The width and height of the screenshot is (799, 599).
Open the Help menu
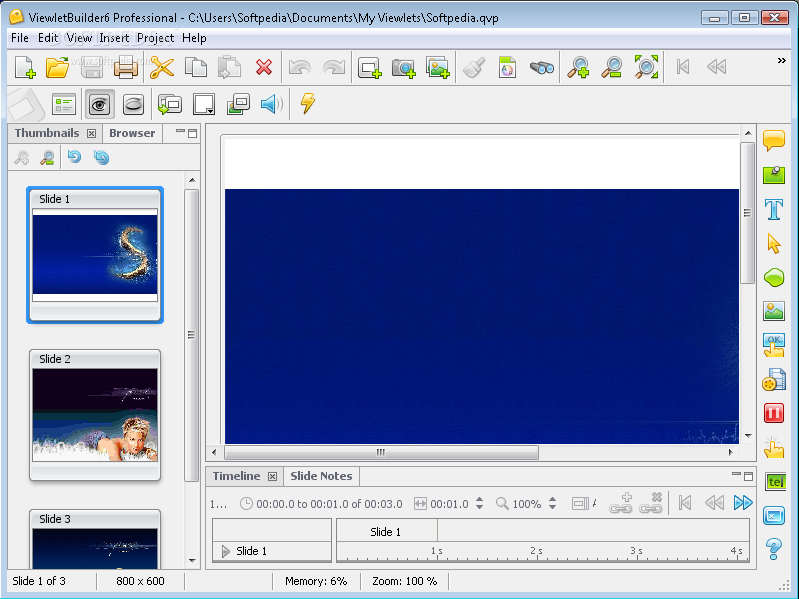coord(194,38)
